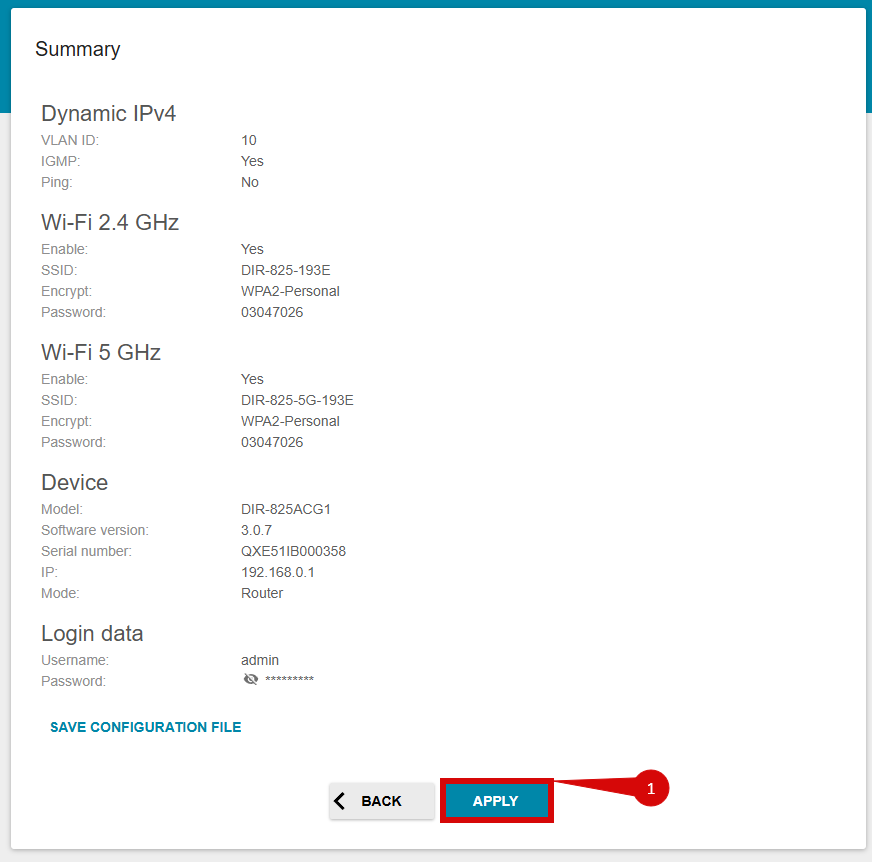The image size is (872, 862).
Task: Select the SSID value DIR-825-193E
Action: point(285,270)
